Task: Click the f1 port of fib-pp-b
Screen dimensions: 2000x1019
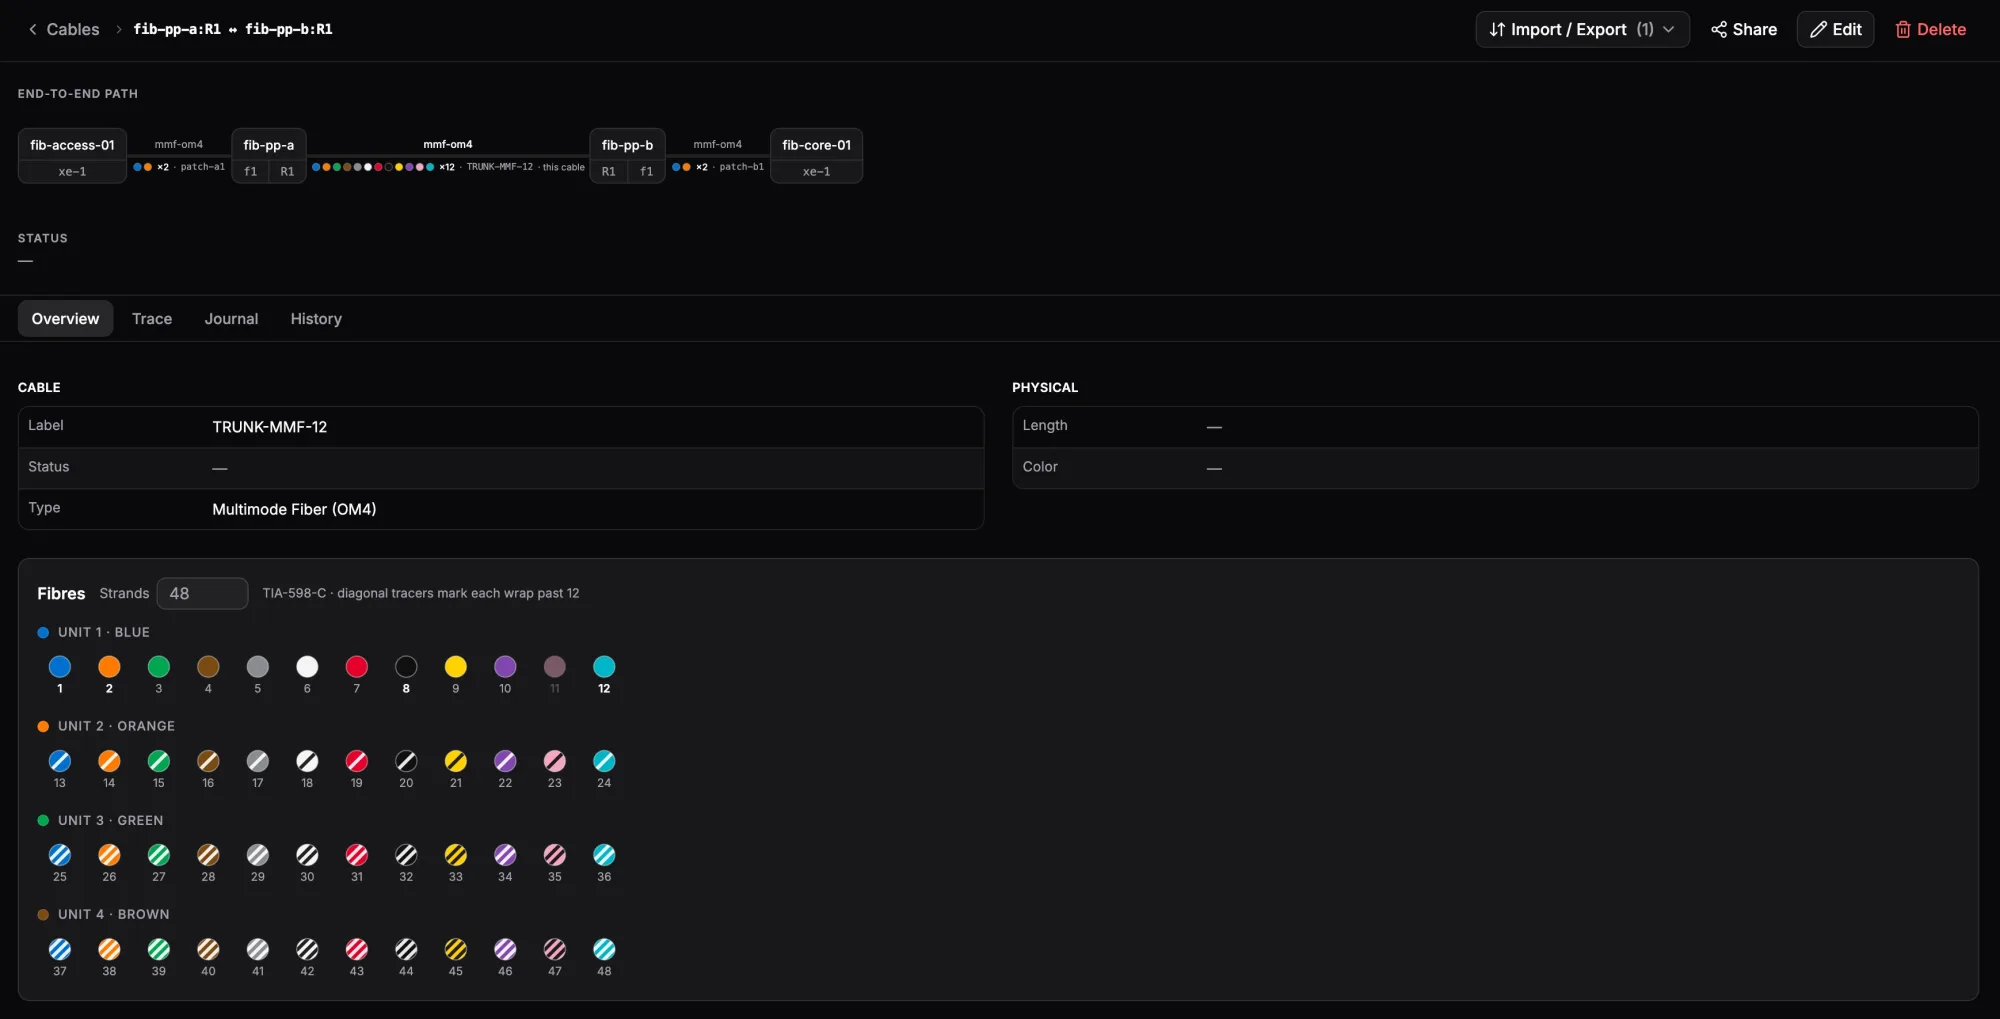Action: [646, 171]
